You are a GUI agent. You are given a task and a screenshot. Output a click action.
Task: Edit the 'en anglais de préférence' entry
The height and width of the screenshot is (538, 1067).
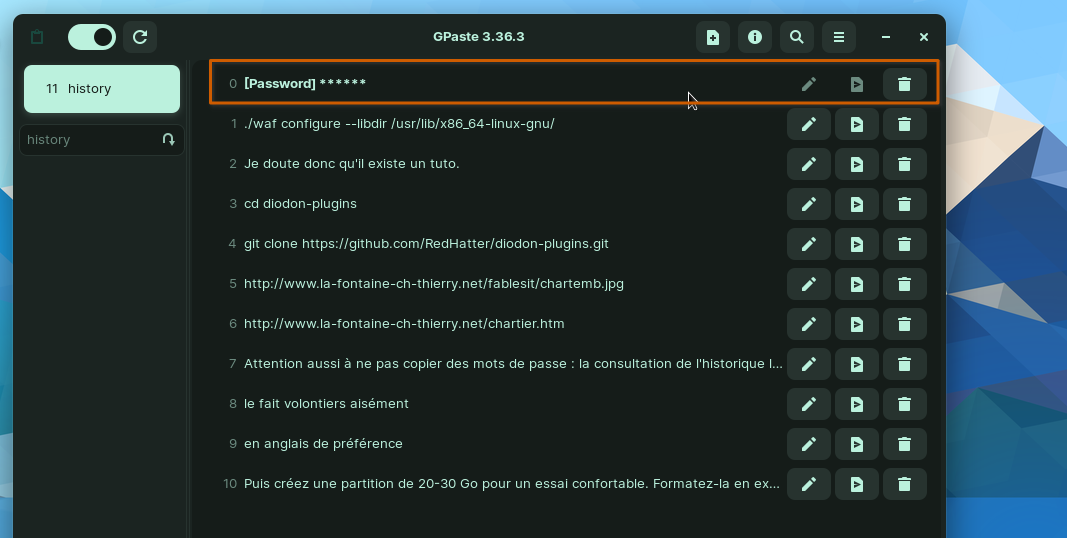click(x=809, y=444)
